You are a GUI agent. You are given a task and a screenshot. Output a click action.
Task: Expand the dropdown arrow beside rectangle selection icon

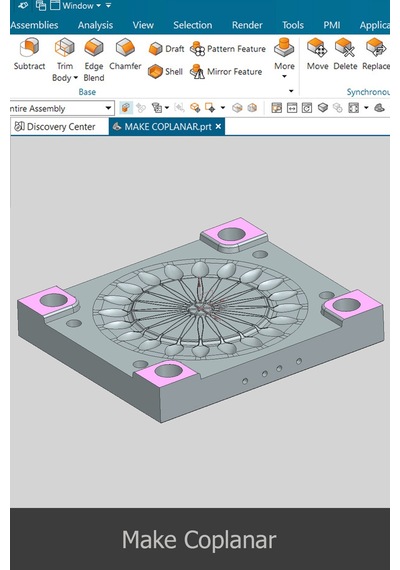tap(223, 108)
